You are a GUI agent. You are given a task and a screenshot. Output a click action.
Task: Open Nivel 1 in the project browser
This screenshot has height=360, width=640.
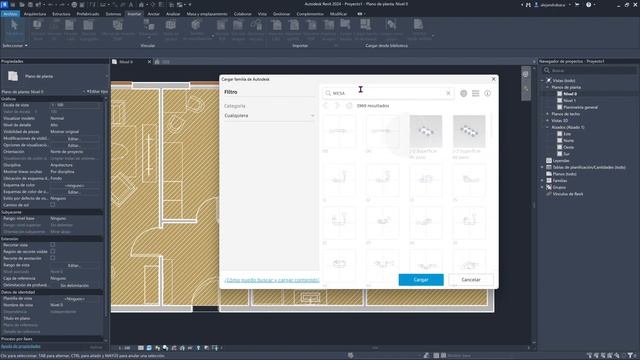569,100
